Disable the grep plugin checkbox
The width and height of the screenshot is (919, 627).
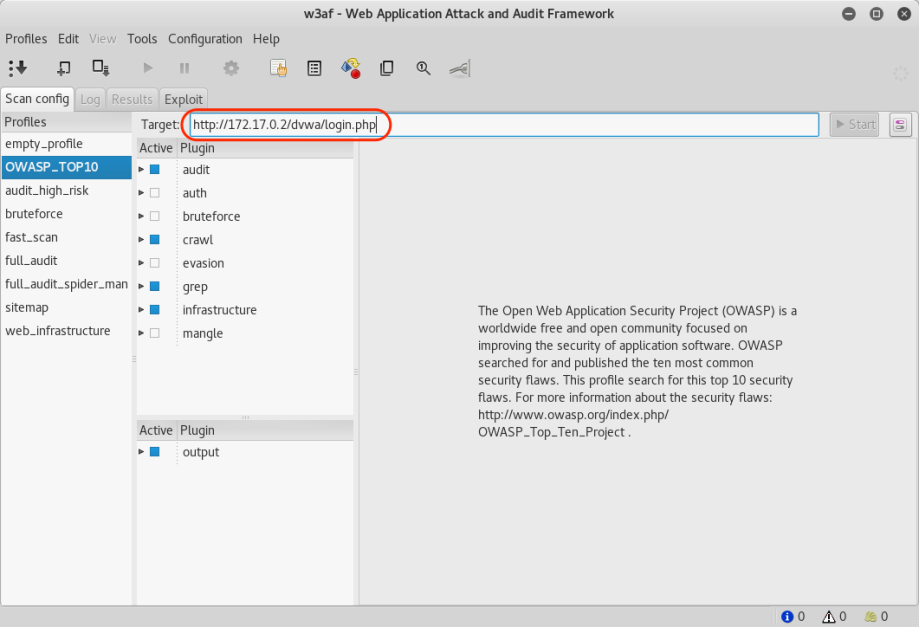pos(155,286)
